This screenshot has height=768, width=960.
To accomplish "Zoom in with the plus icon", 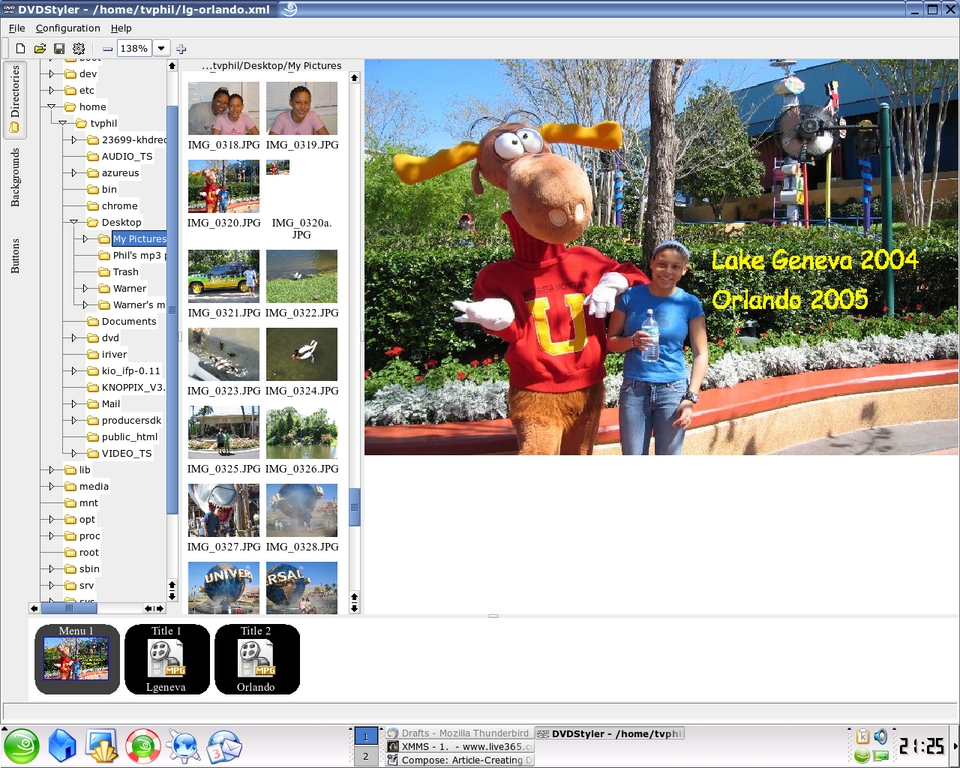I will click(x=181, y=48).
